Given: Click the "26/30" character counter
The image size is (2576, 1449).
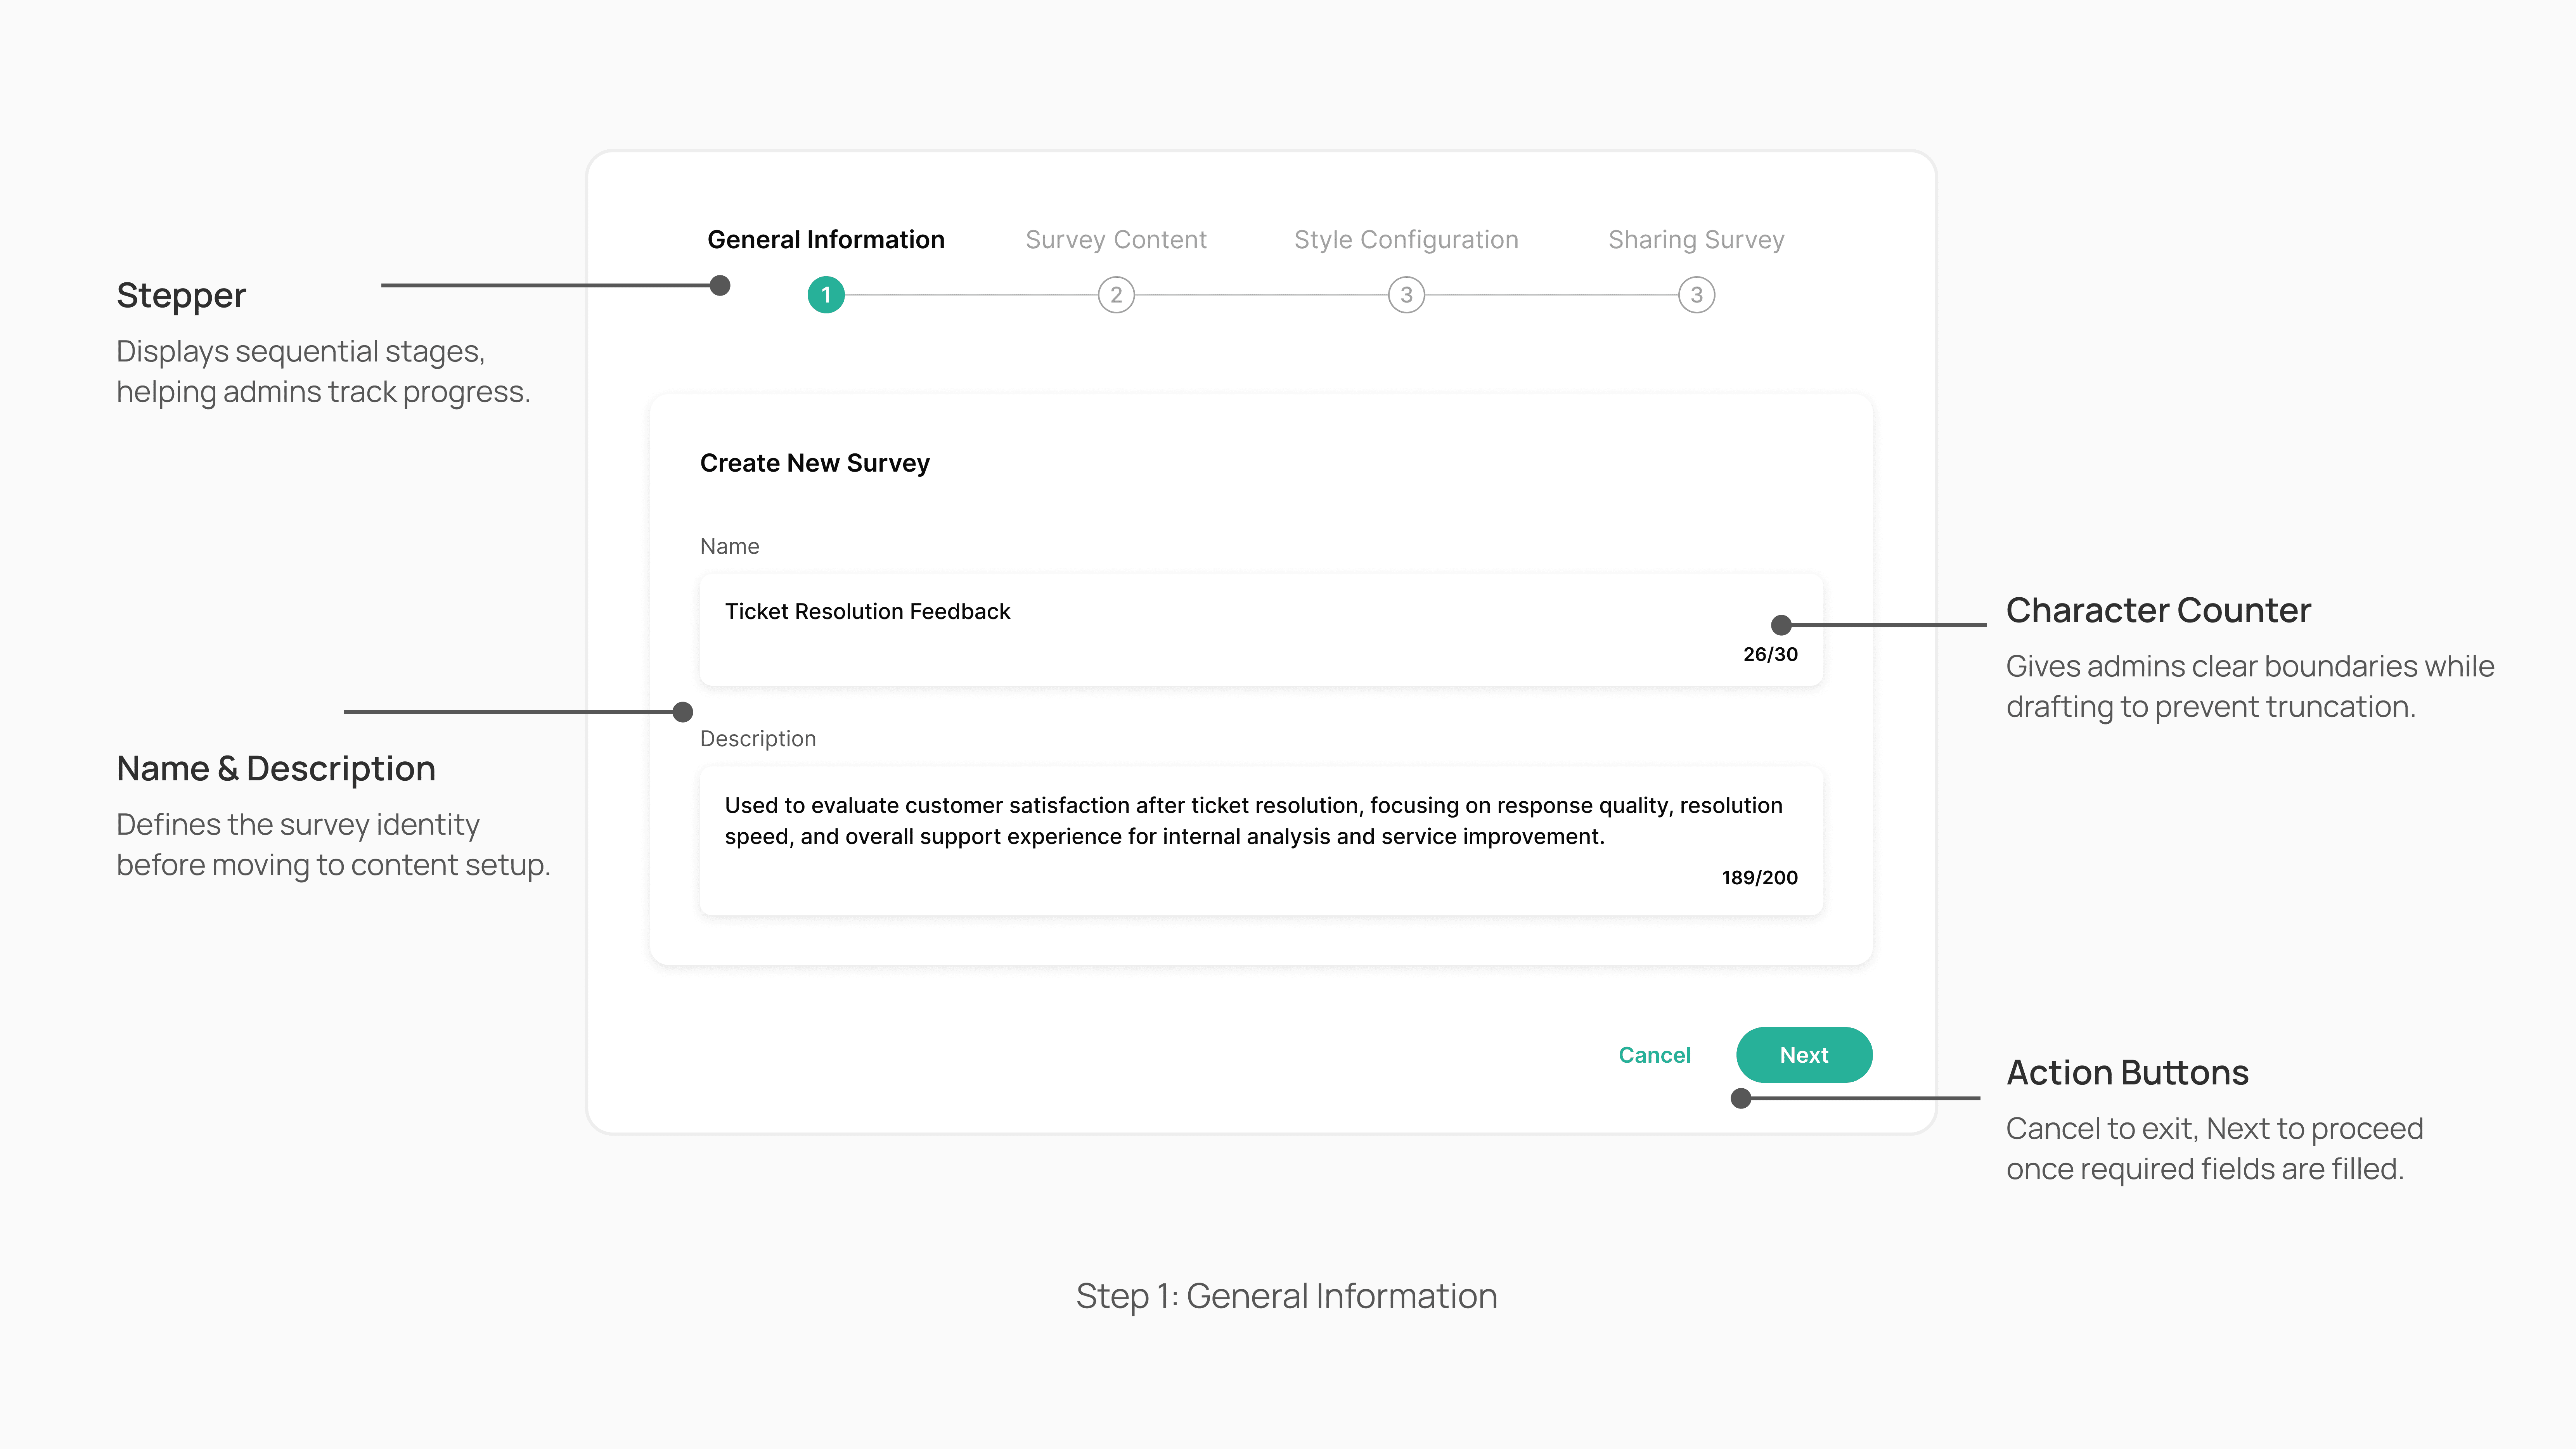Looking at the screenshot, I should point(1770,654).
